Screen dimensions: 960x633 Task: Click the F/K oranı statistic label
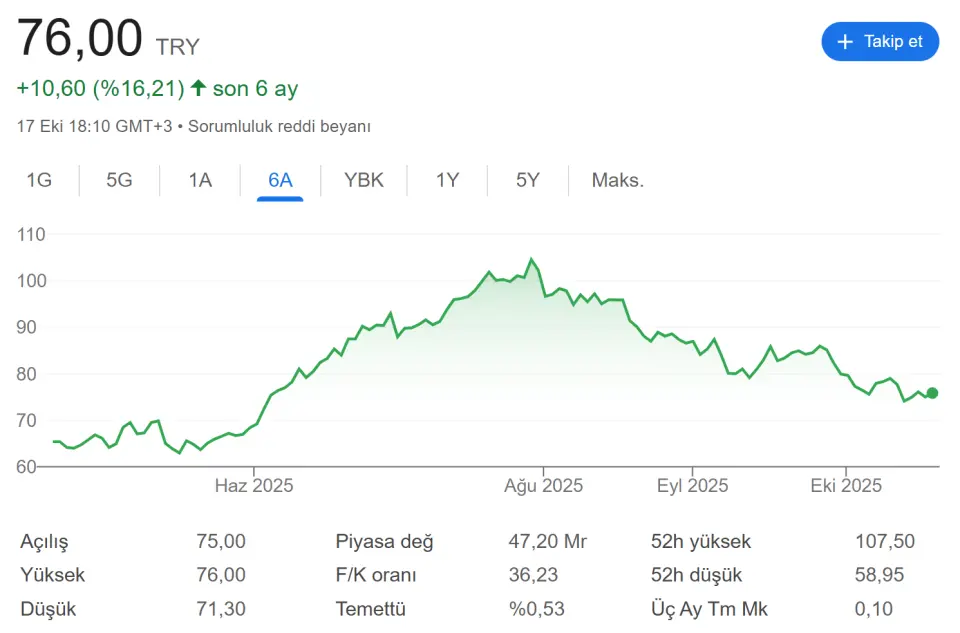point(376,575)
